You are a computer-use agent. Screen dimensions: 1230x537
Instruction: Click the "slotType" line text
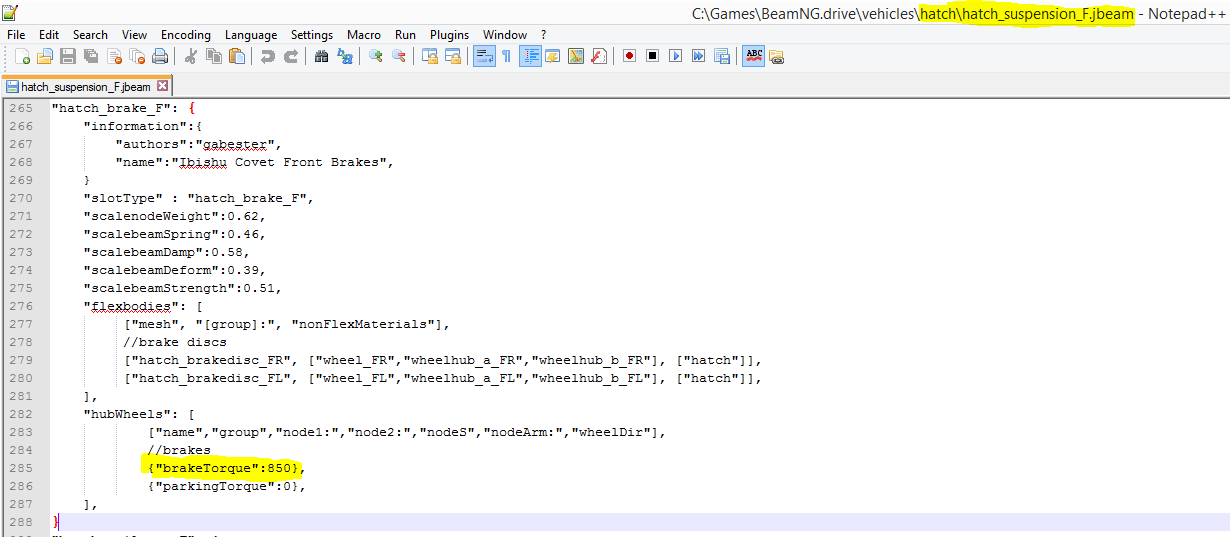coord(199,198)
